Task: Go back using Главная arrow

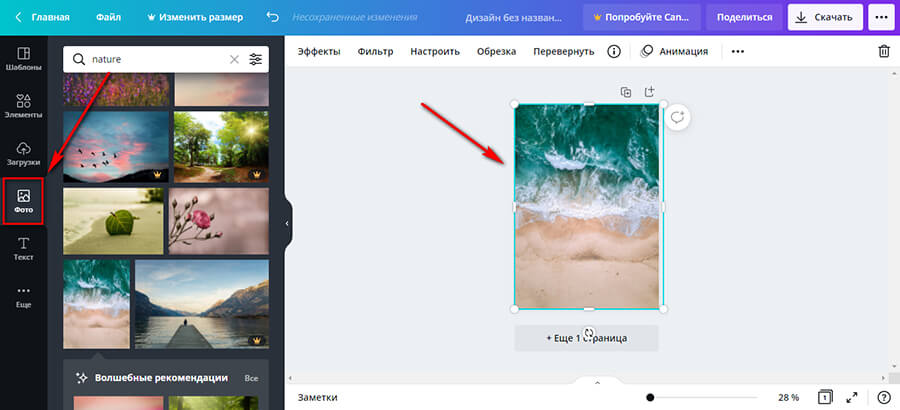Action: click(x=41, y=17)
